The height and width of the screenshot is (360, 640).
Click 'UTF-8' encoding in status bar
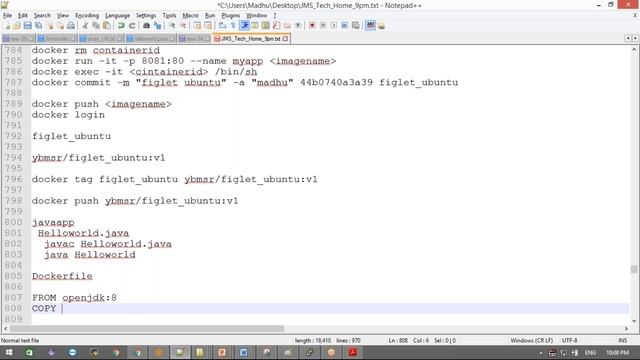(569, 340)
